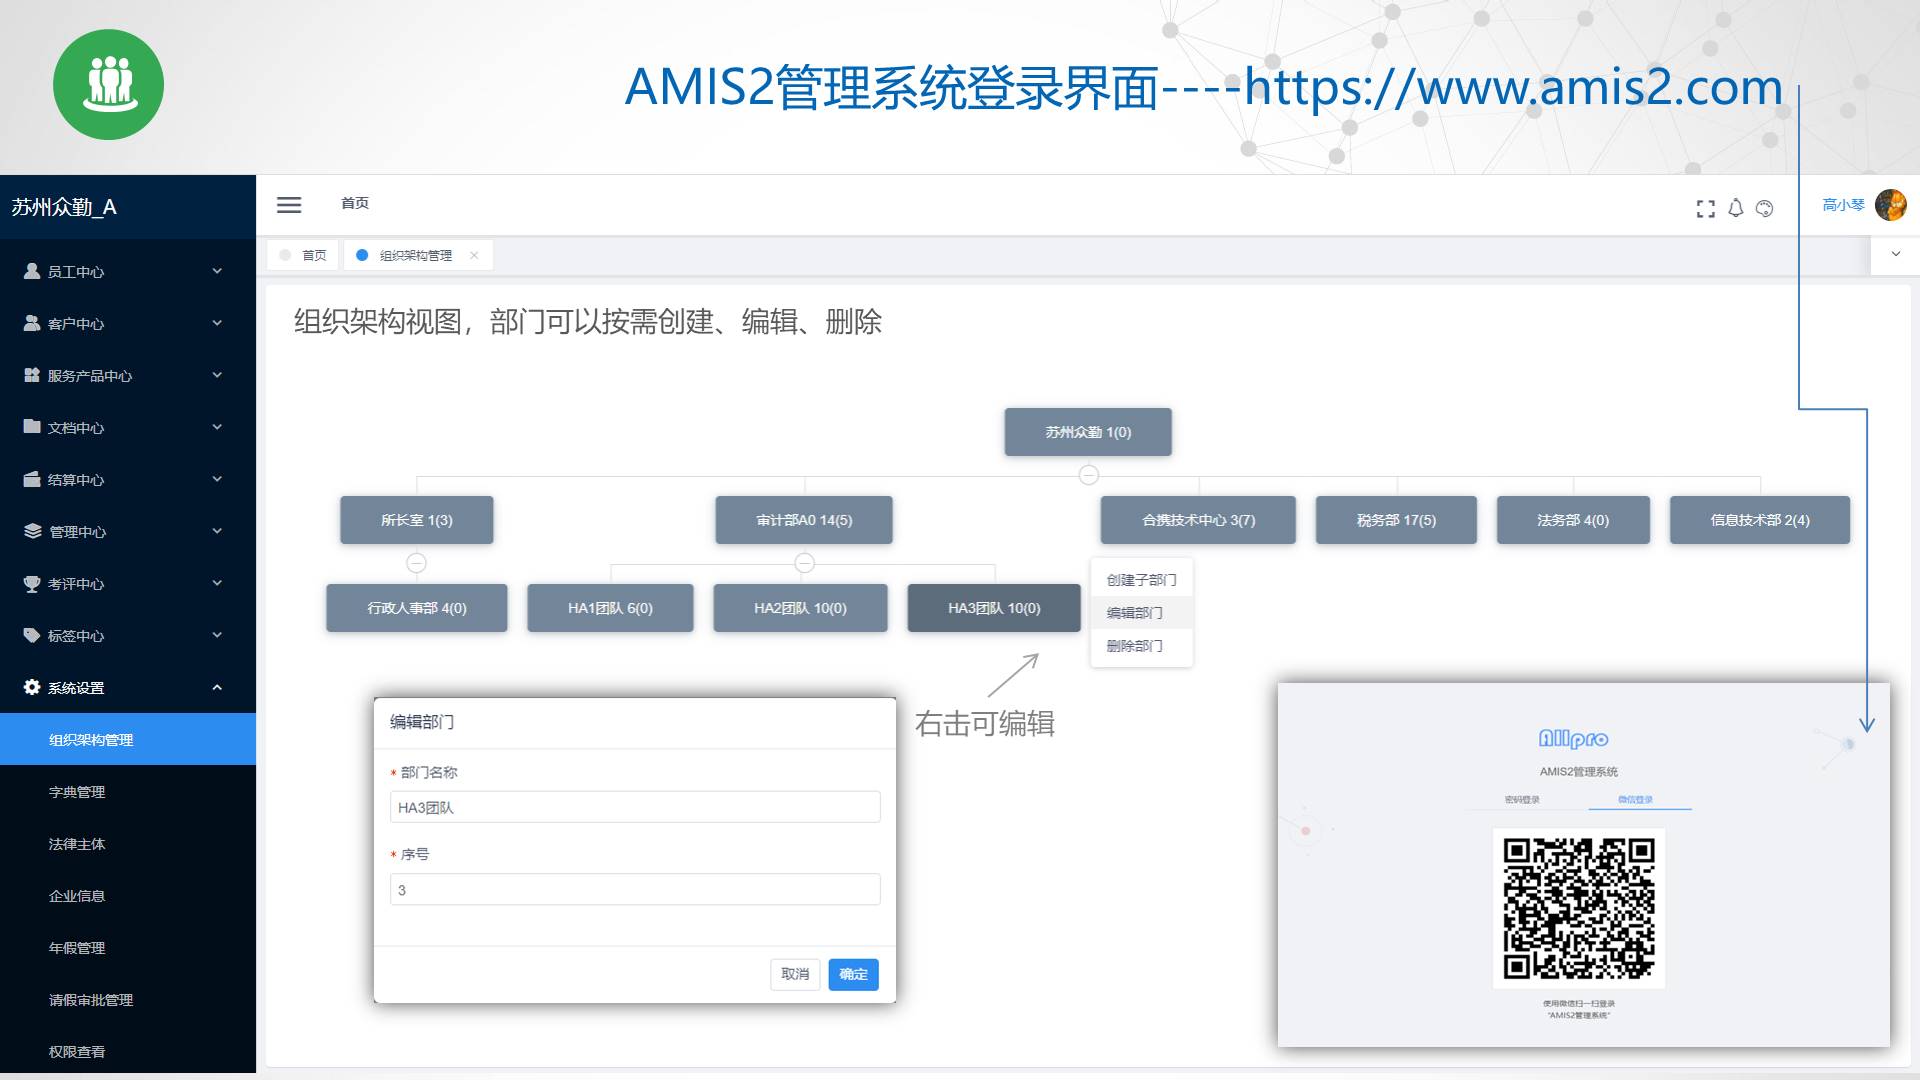The width and height of the screenshot is (1920, 1080).
Task: Collapse 系统设置 chevron
Action: (x=217, y=687)
